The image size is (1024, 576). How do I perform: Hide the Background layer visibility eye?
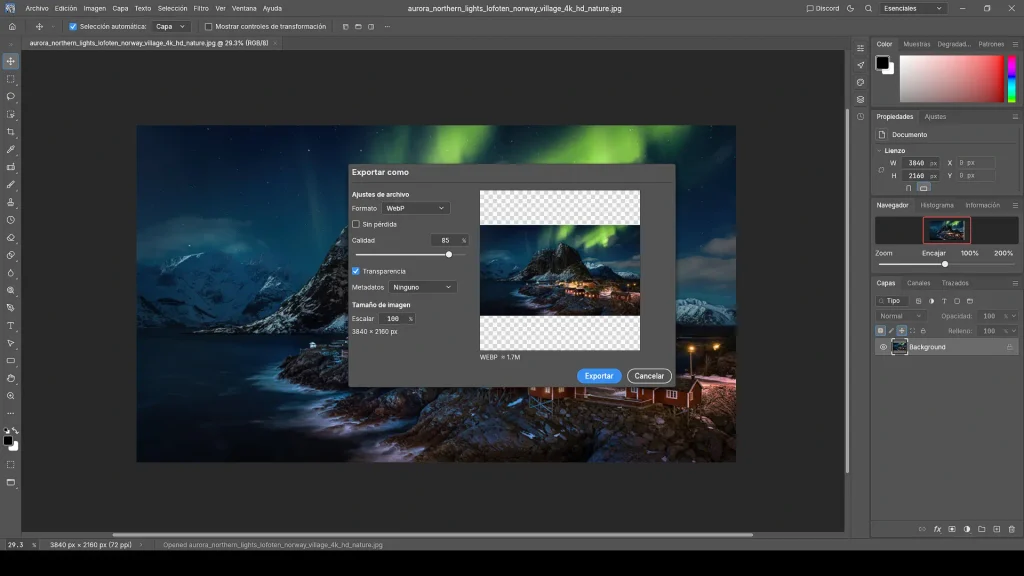[883, 347]
